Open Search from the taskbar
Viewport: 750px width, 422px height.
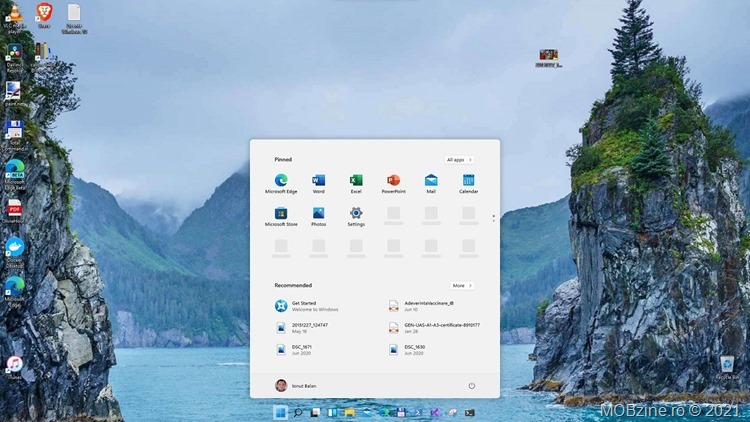point(298,412)
